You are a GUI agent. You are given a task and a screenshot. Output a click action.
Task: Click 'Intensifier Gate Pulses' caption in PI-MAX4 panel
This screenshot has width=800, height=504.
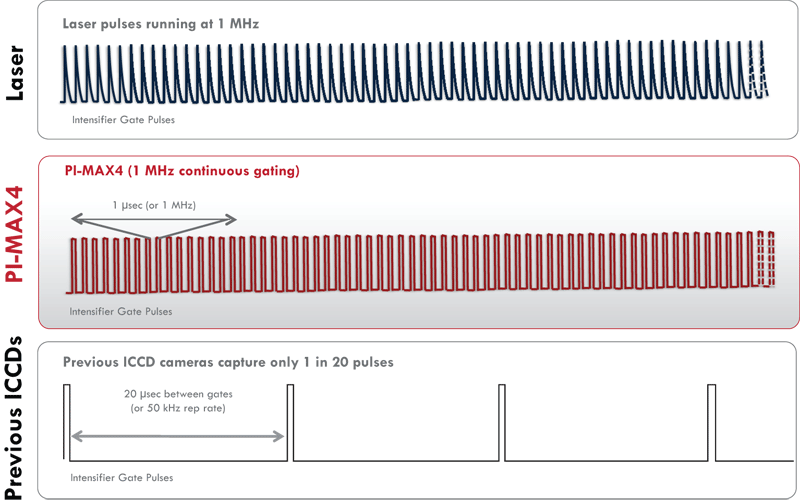[x=121, y=312]
